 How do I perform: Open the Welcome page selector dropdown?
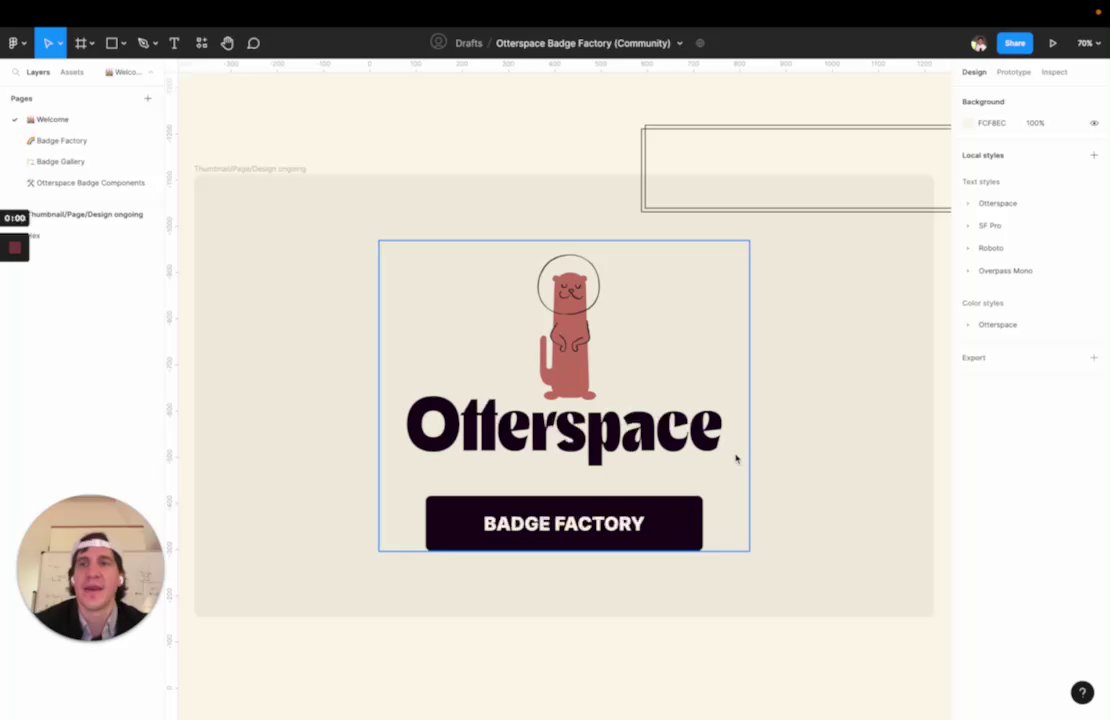point(129,72)
